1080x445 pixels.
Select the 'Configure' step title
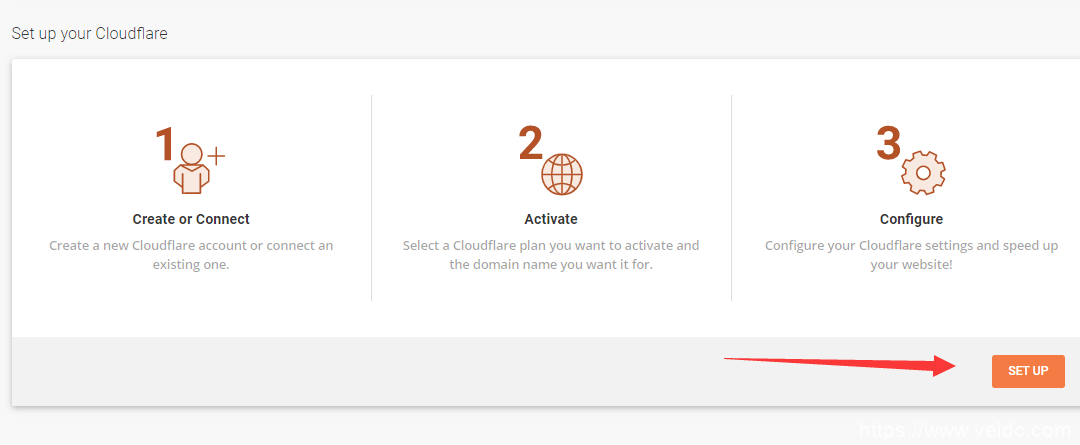911,219
